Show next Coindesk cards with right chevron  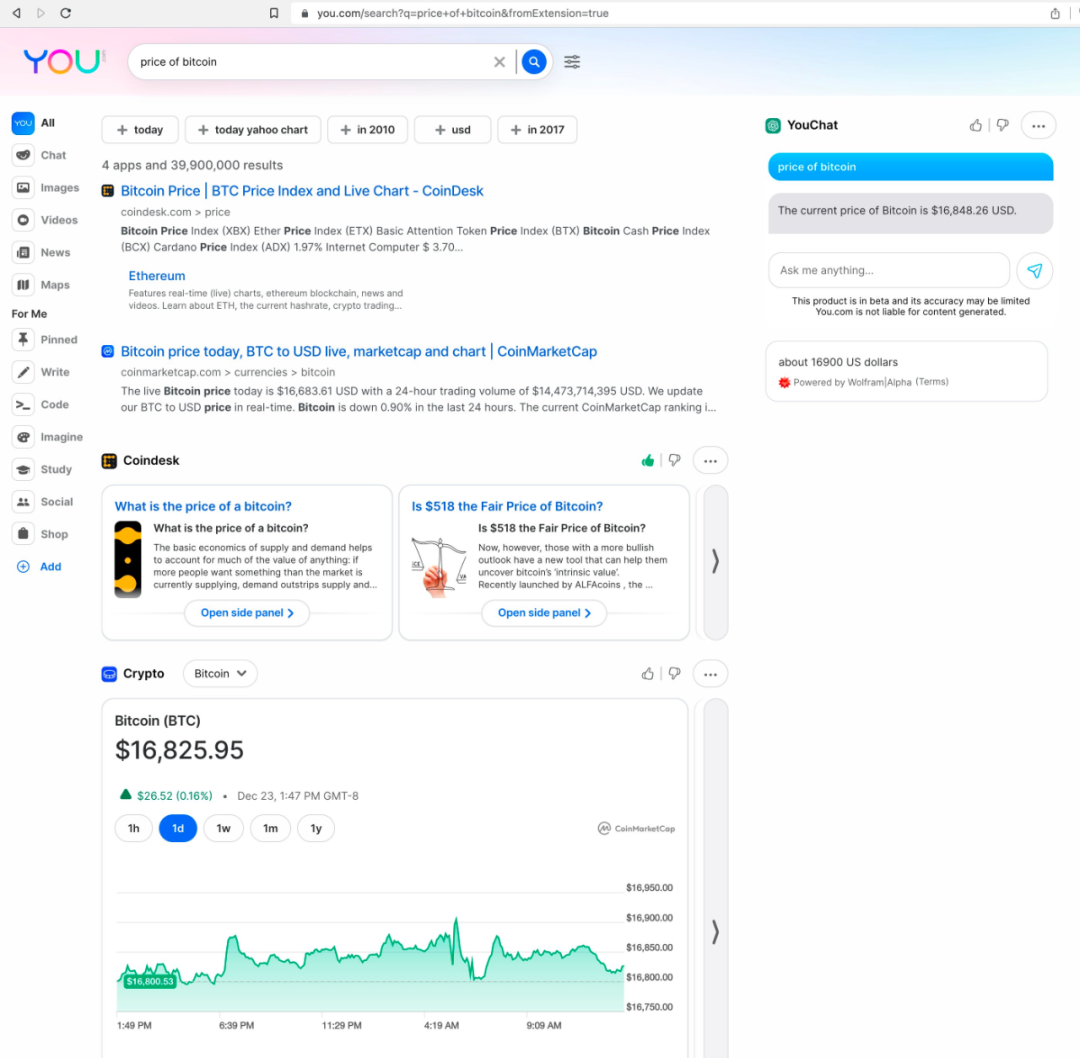(715, 561)
